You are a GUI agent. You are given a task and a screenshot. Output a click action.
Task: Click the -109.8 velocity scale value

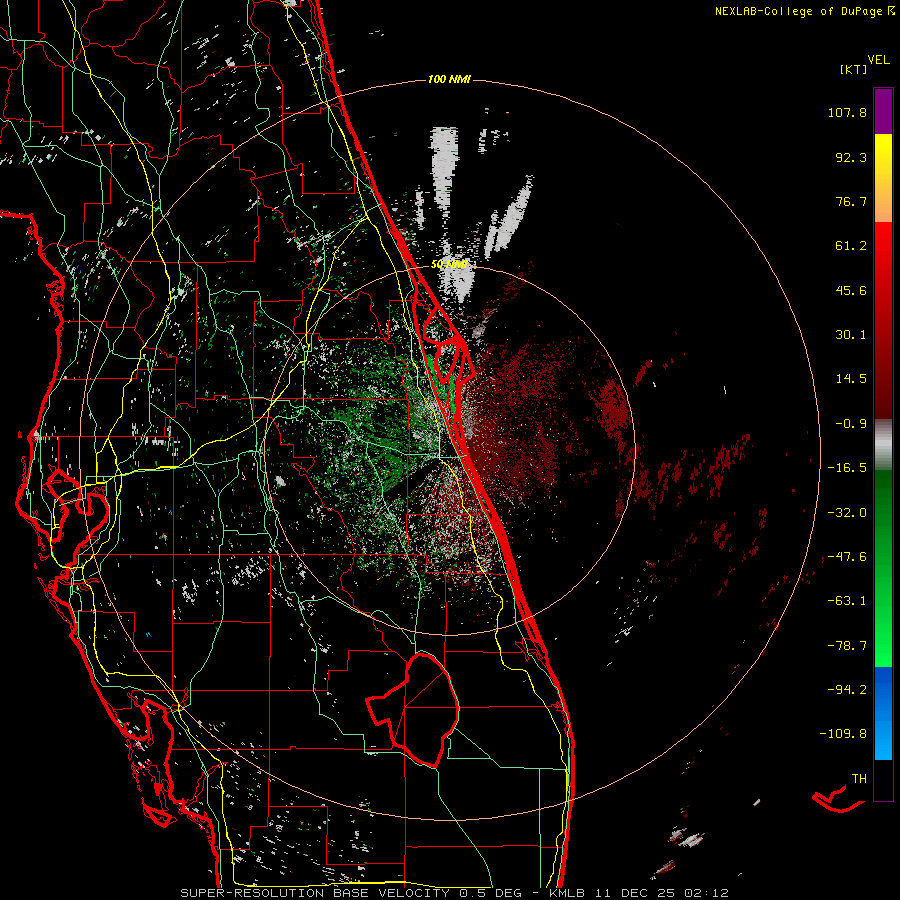click(843, 734)
